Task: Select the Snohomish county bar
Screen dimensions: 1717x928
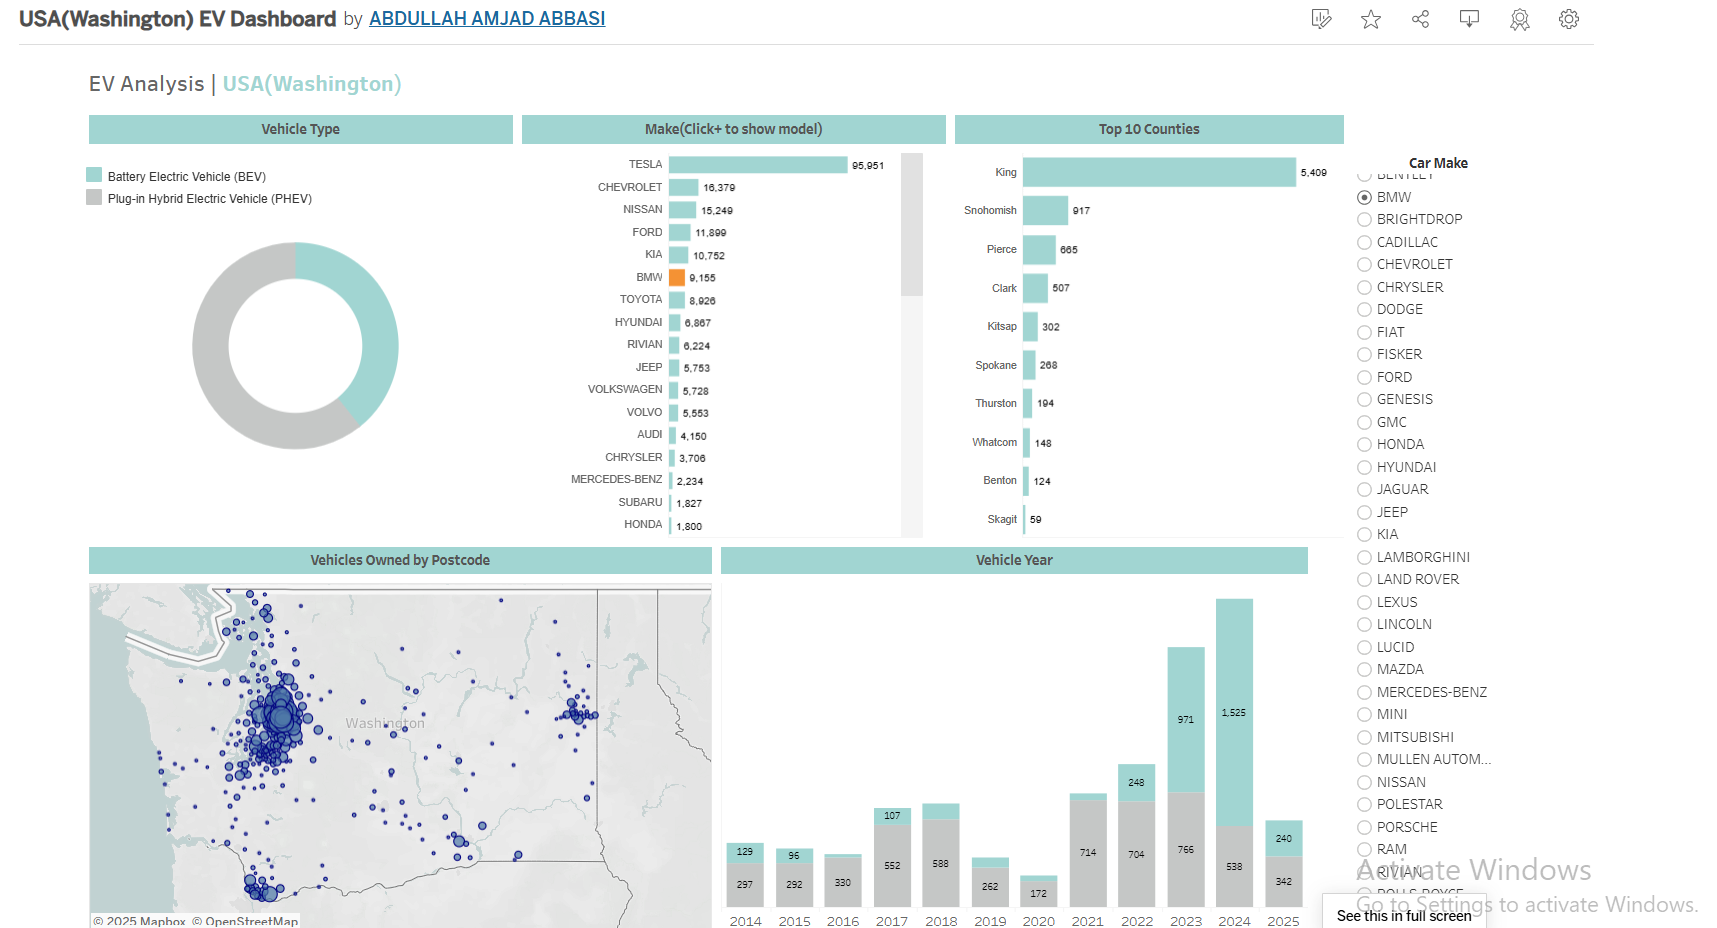Action: pos(1045,210)
